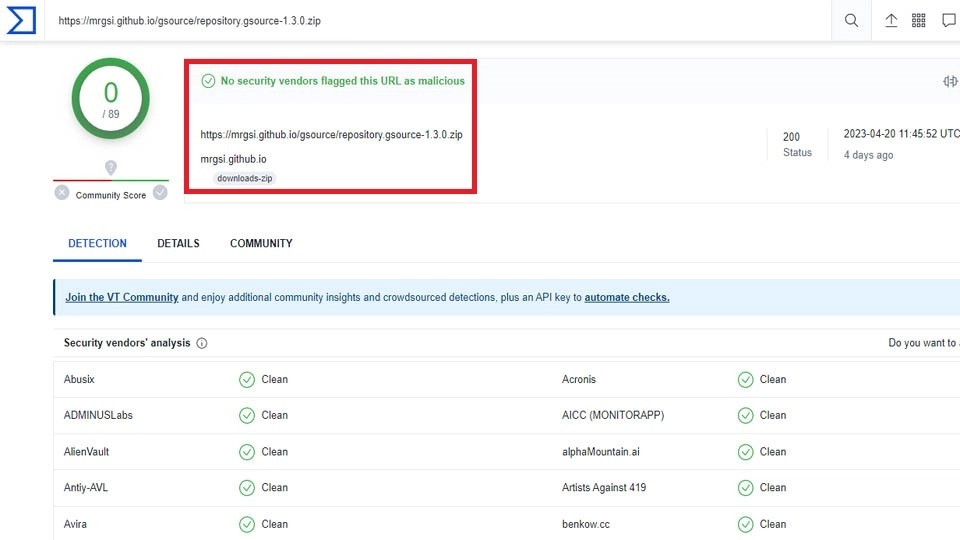
Task: Click the Community Score label
Action: click(x=111, y=195)
